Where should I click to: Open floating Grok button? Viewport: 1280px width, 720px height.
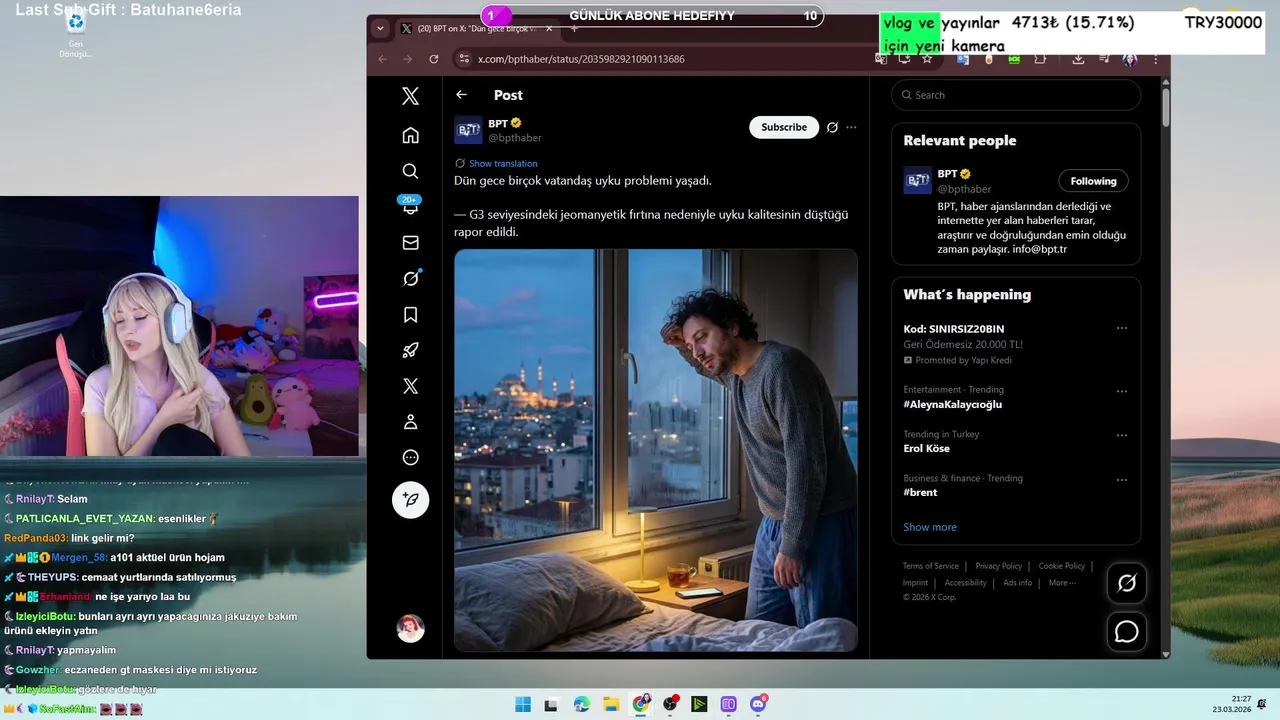[x=1127, y=583]
